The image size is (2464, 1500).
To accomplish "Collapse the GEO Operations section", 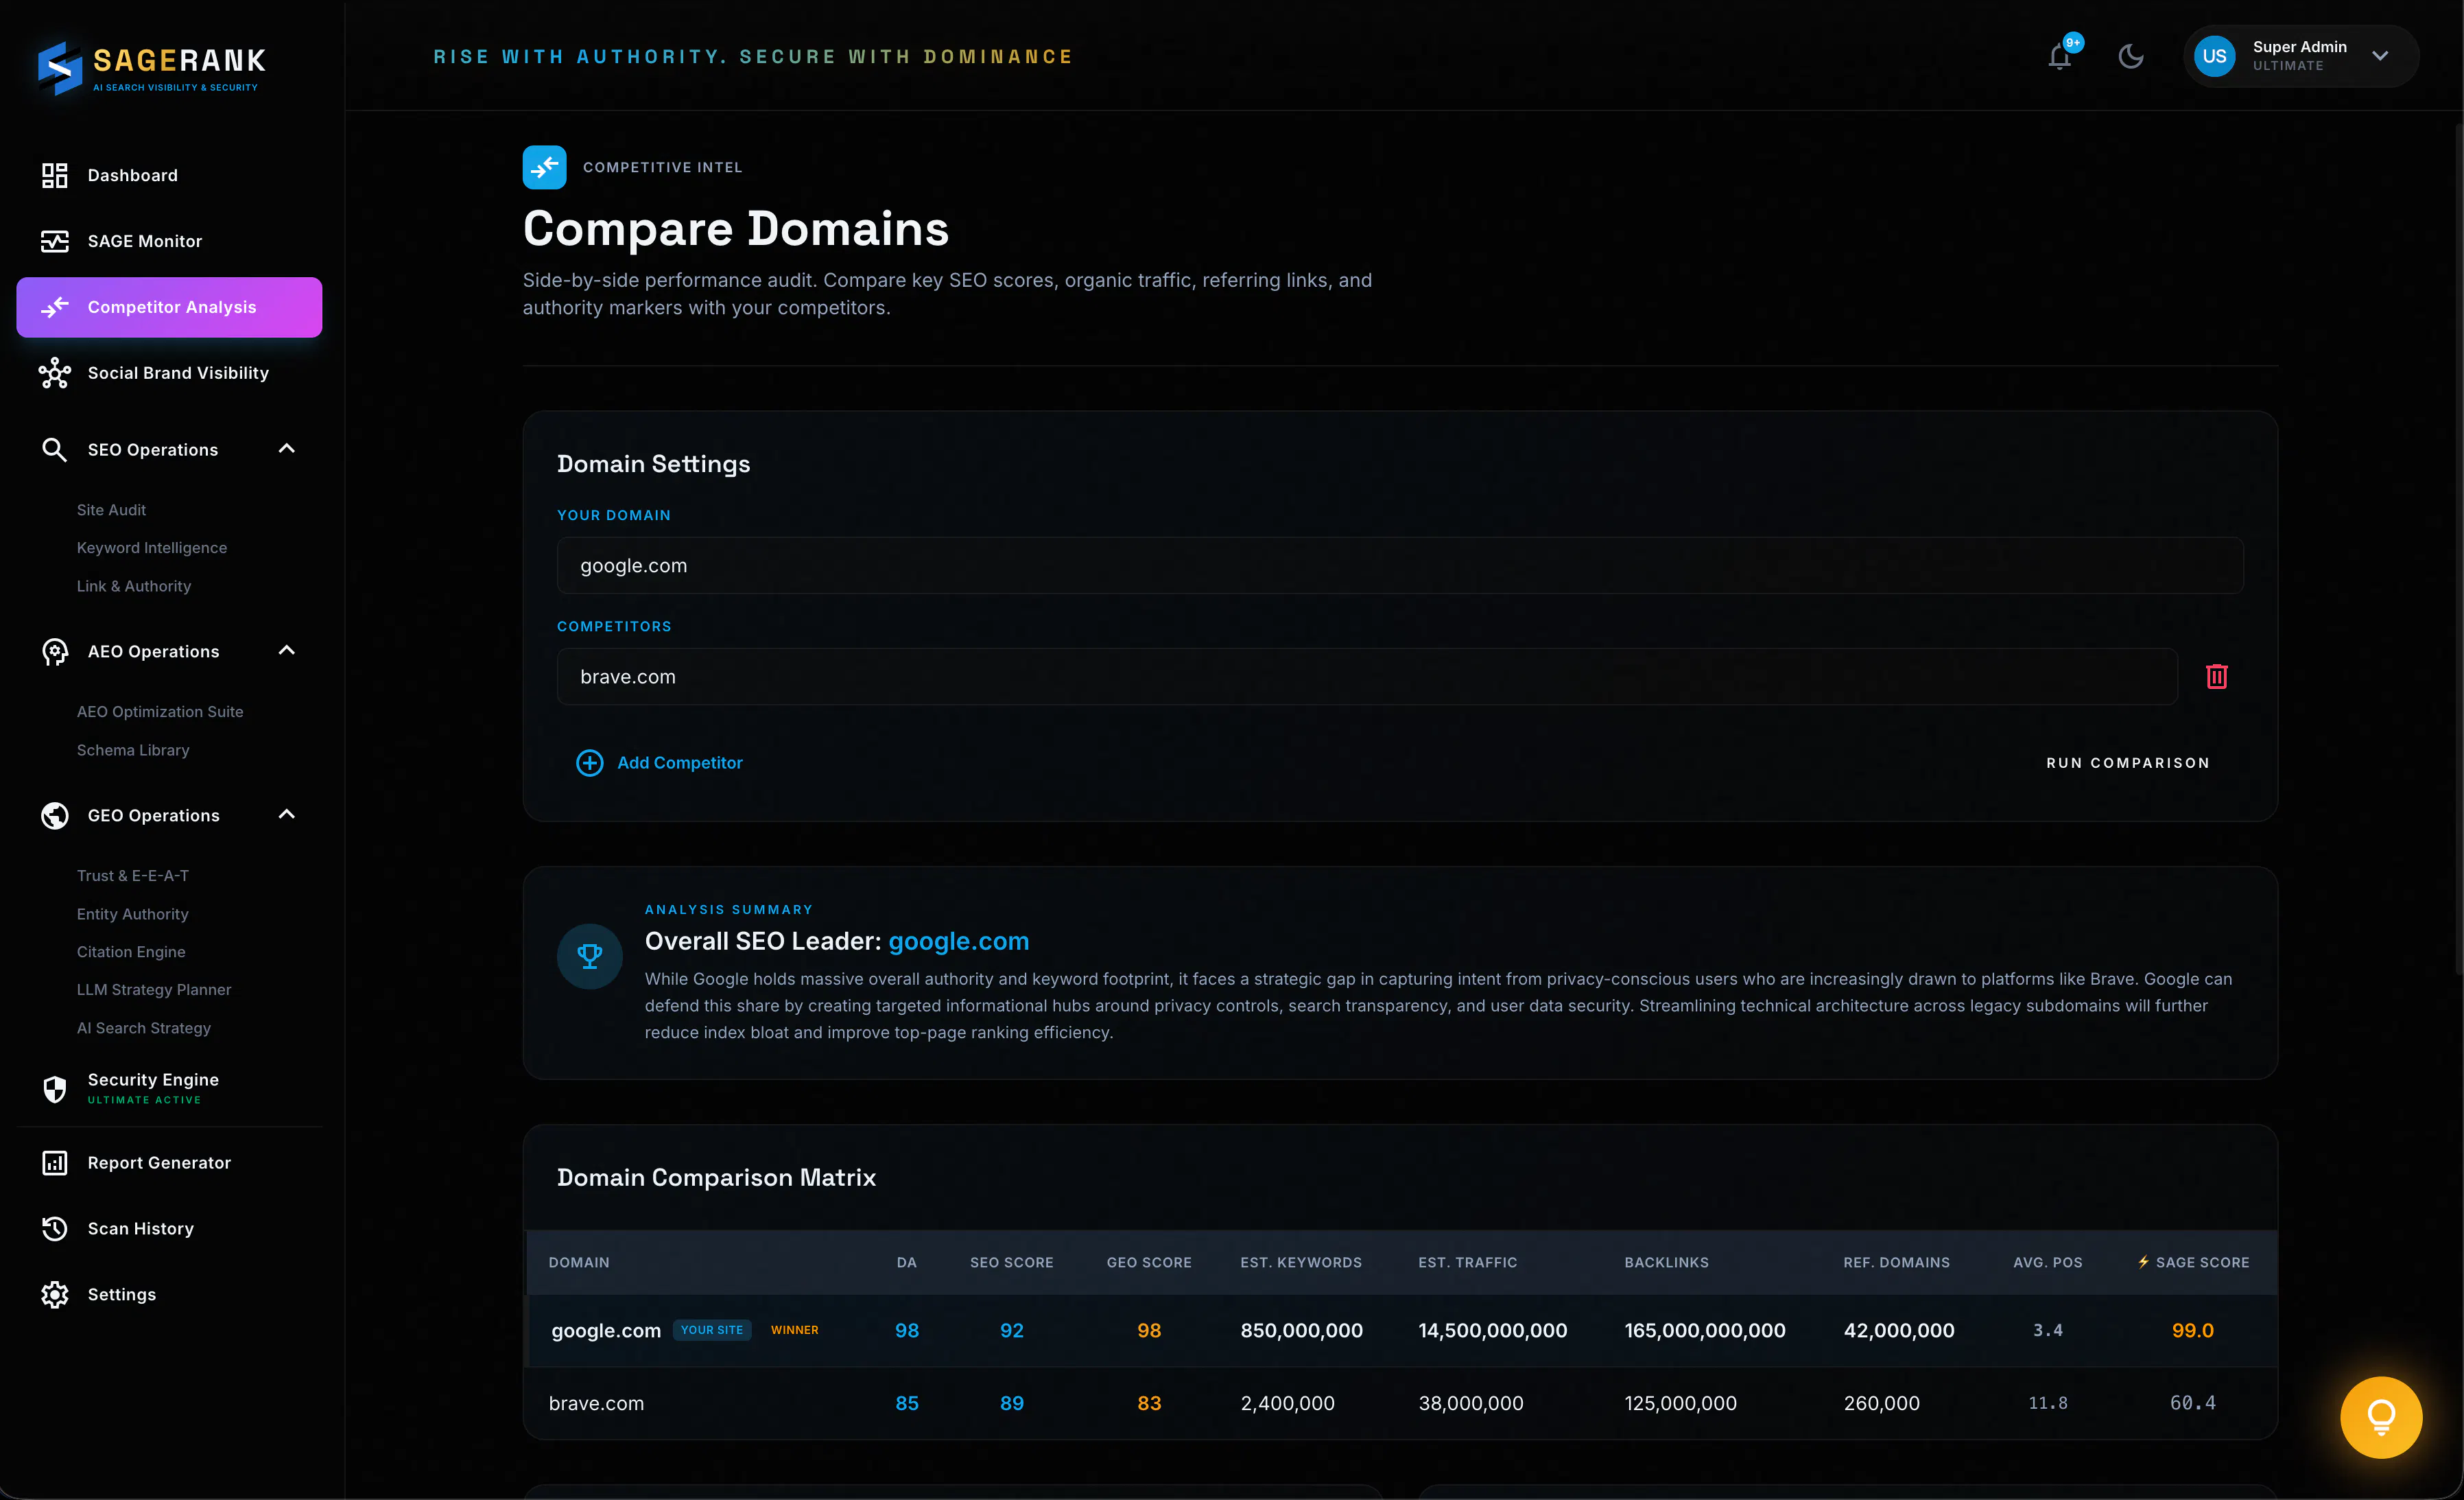I will pos(287,815).
